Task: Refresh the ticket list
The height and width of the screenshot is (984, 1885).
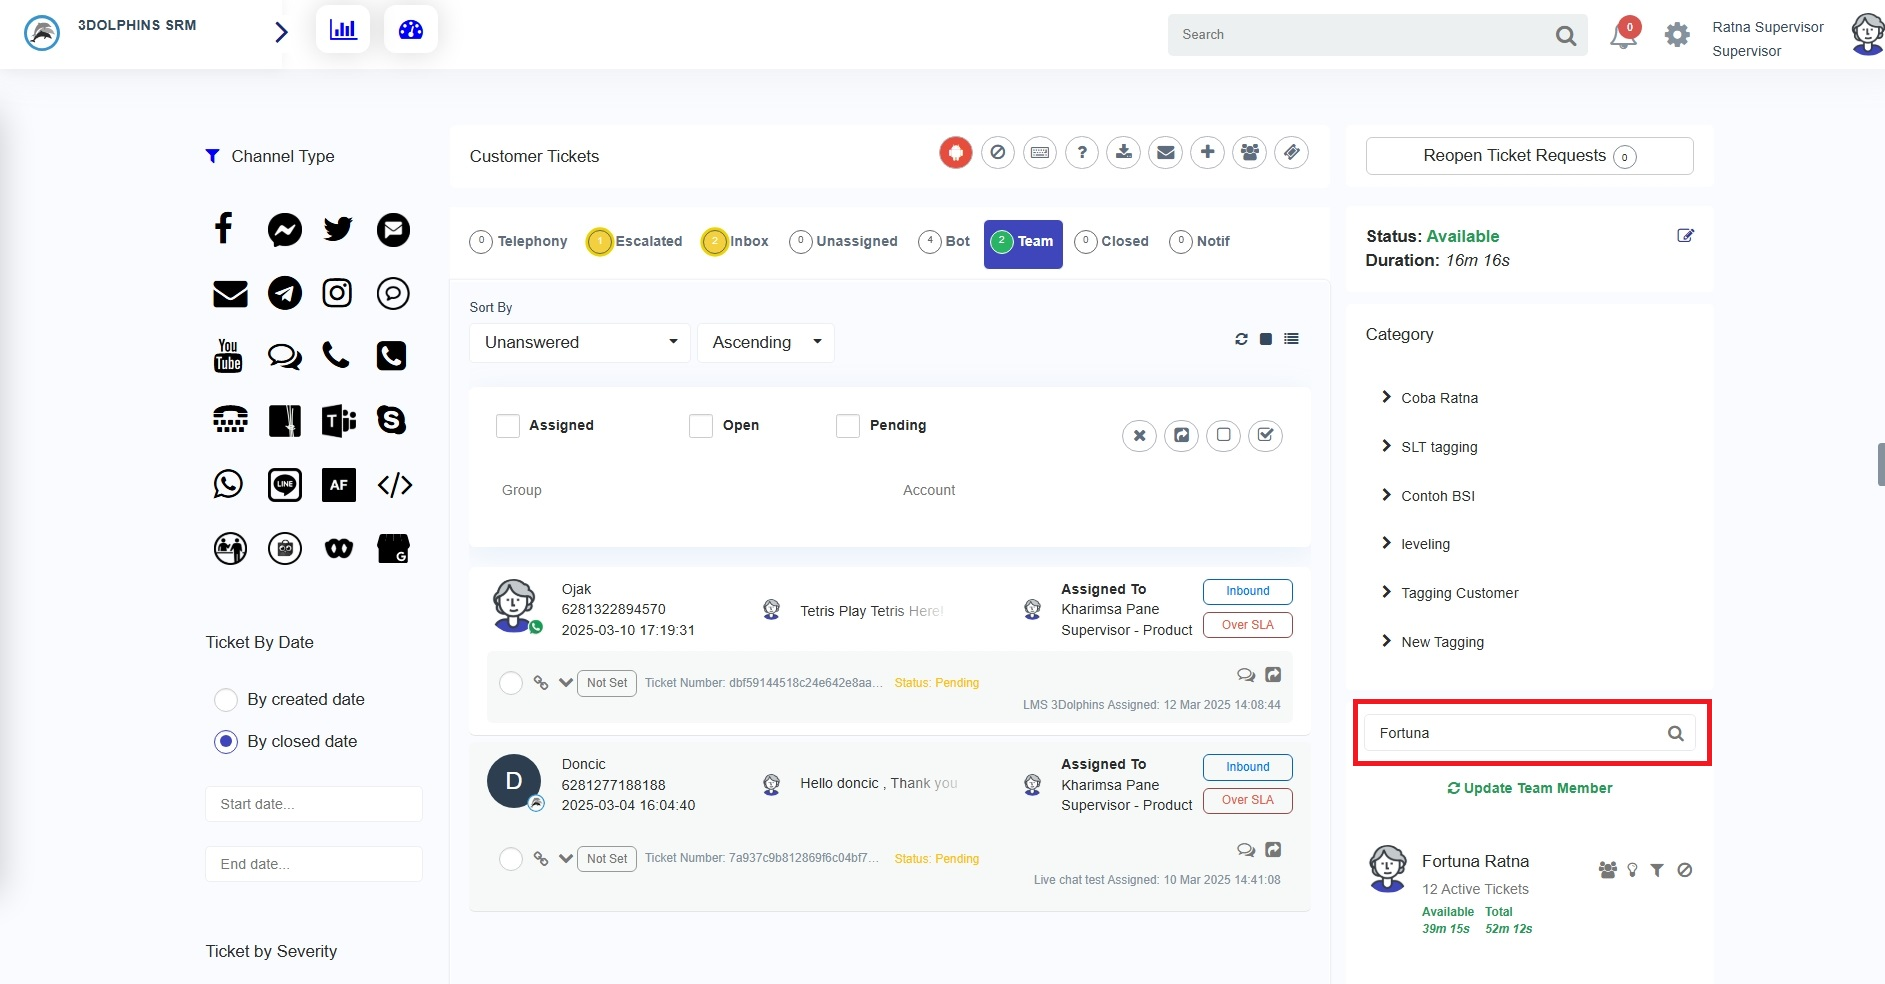Action: click(1241, 339)
